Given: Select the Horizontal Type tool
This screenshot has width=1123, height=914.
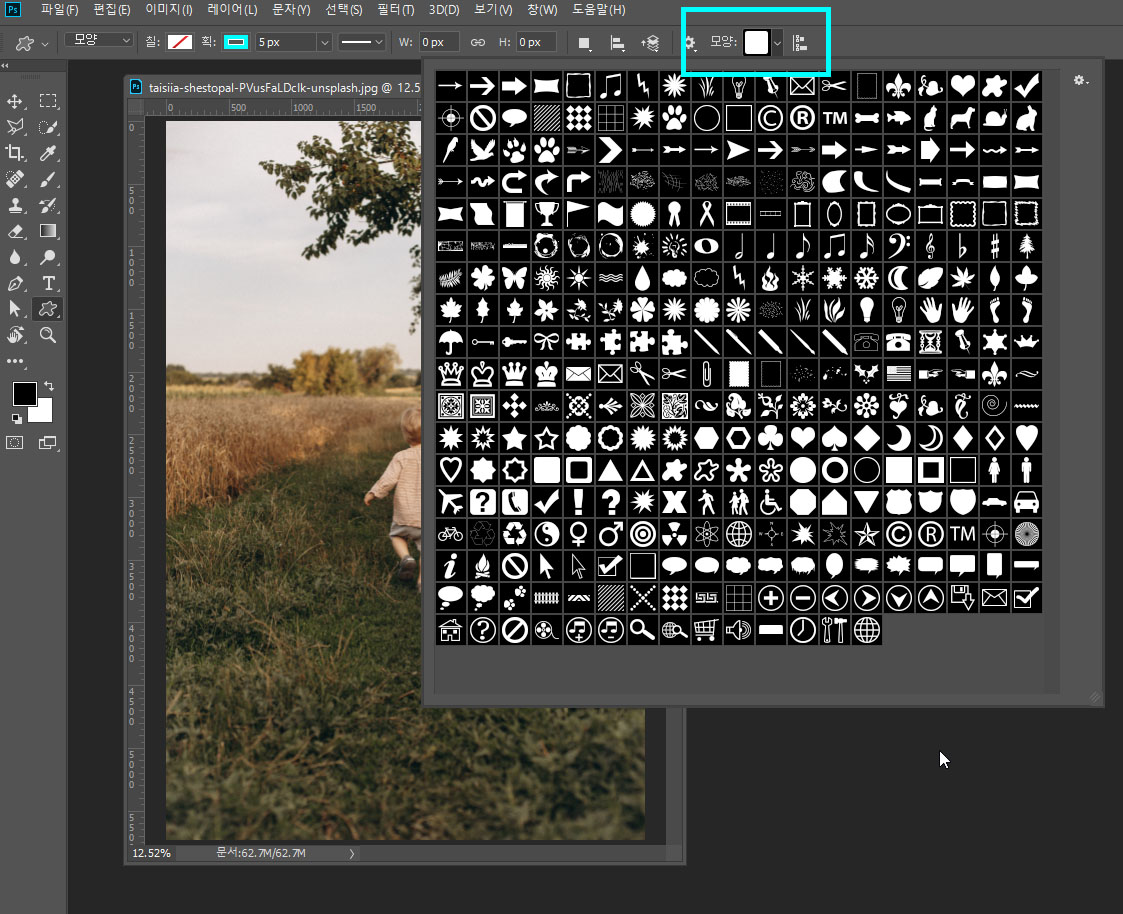Looking at the screenshot, I should [x=48, y=283].
